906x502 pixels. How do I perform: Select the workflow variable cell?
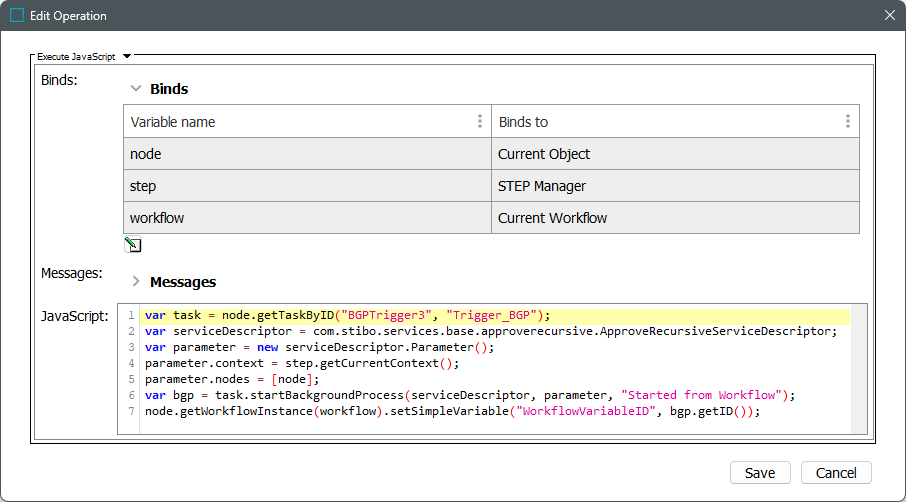pos(307,218)
